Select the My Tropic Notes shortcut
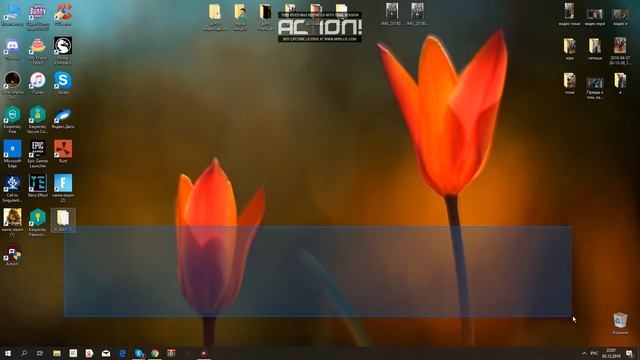 (x=38, y=50)
